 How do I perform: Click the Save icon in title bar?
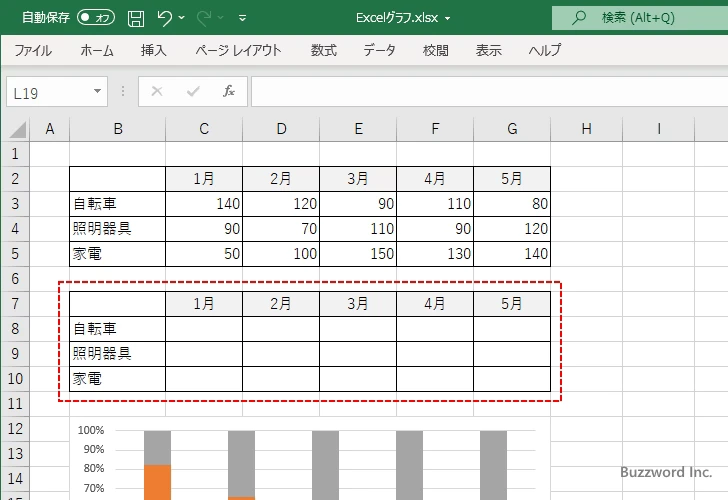click(x=136, y=18)
